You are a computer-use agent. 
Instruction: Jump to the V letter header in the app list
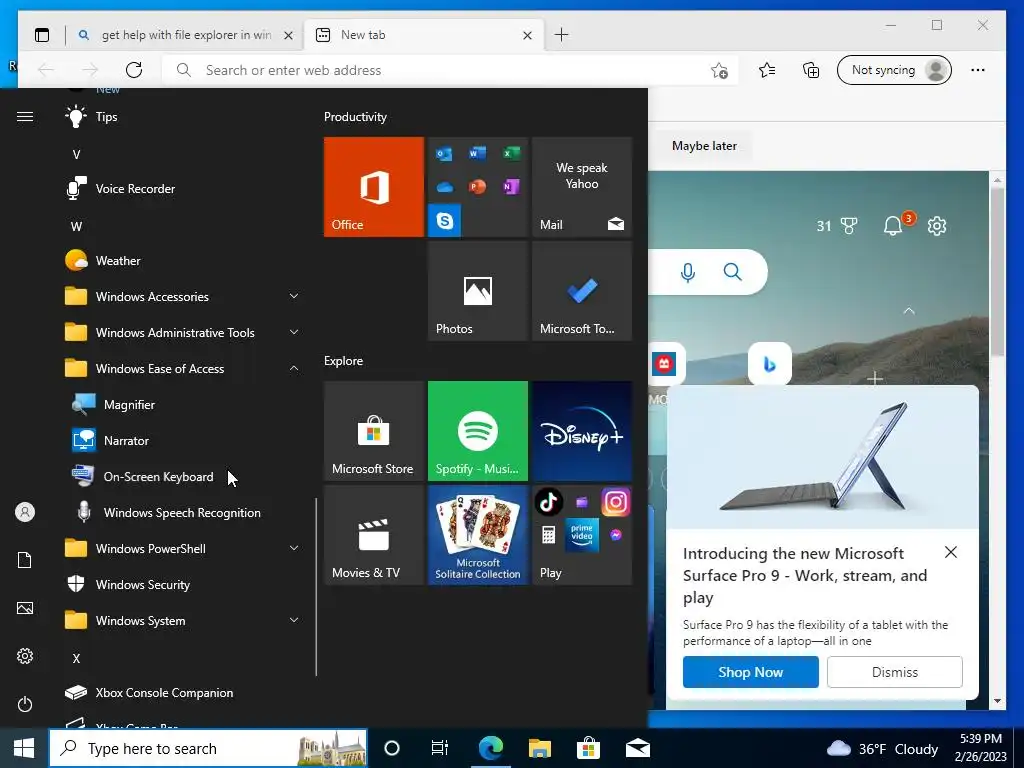point(76,155)
